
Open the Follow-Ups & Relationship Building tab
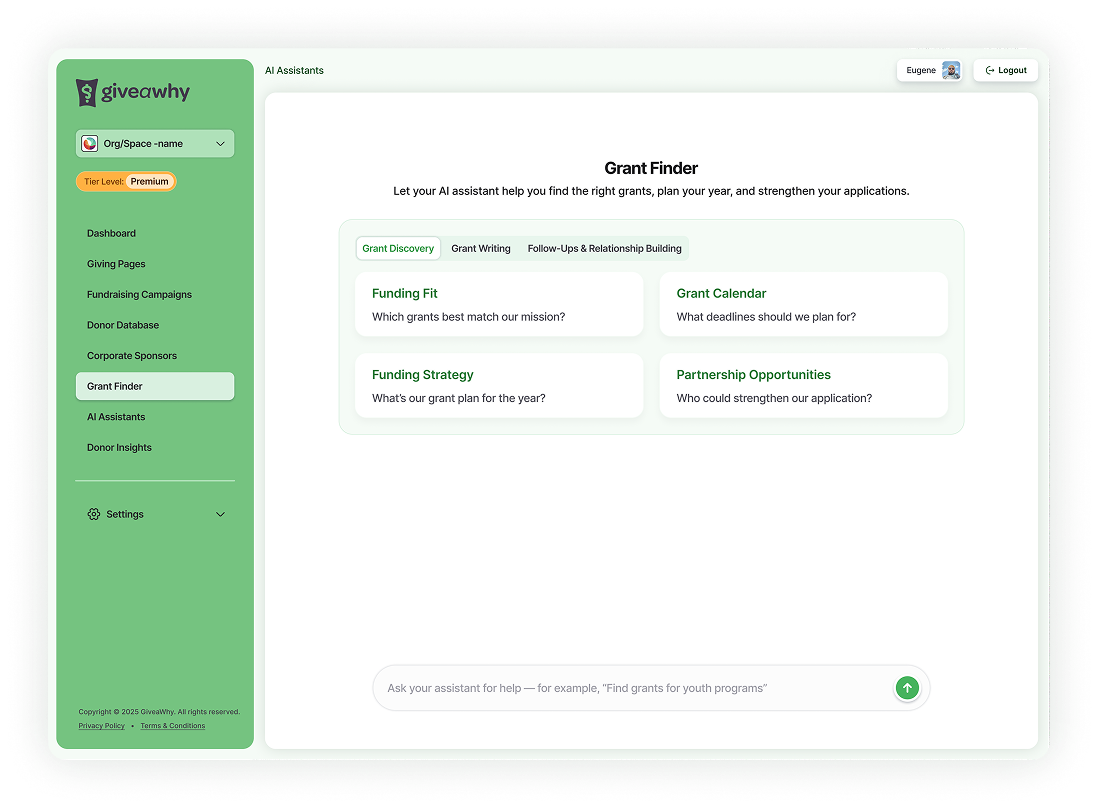(x=604, y=248)
